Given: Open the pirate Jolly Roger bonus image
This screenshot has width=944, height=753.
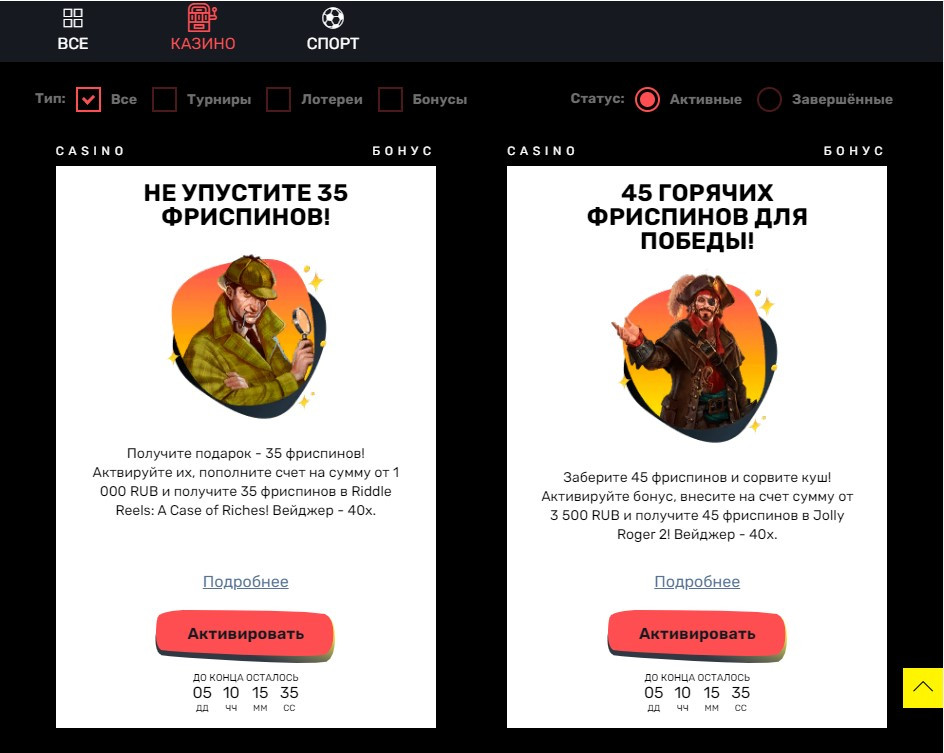Looking at the screenshot, I should click(697, 358).
